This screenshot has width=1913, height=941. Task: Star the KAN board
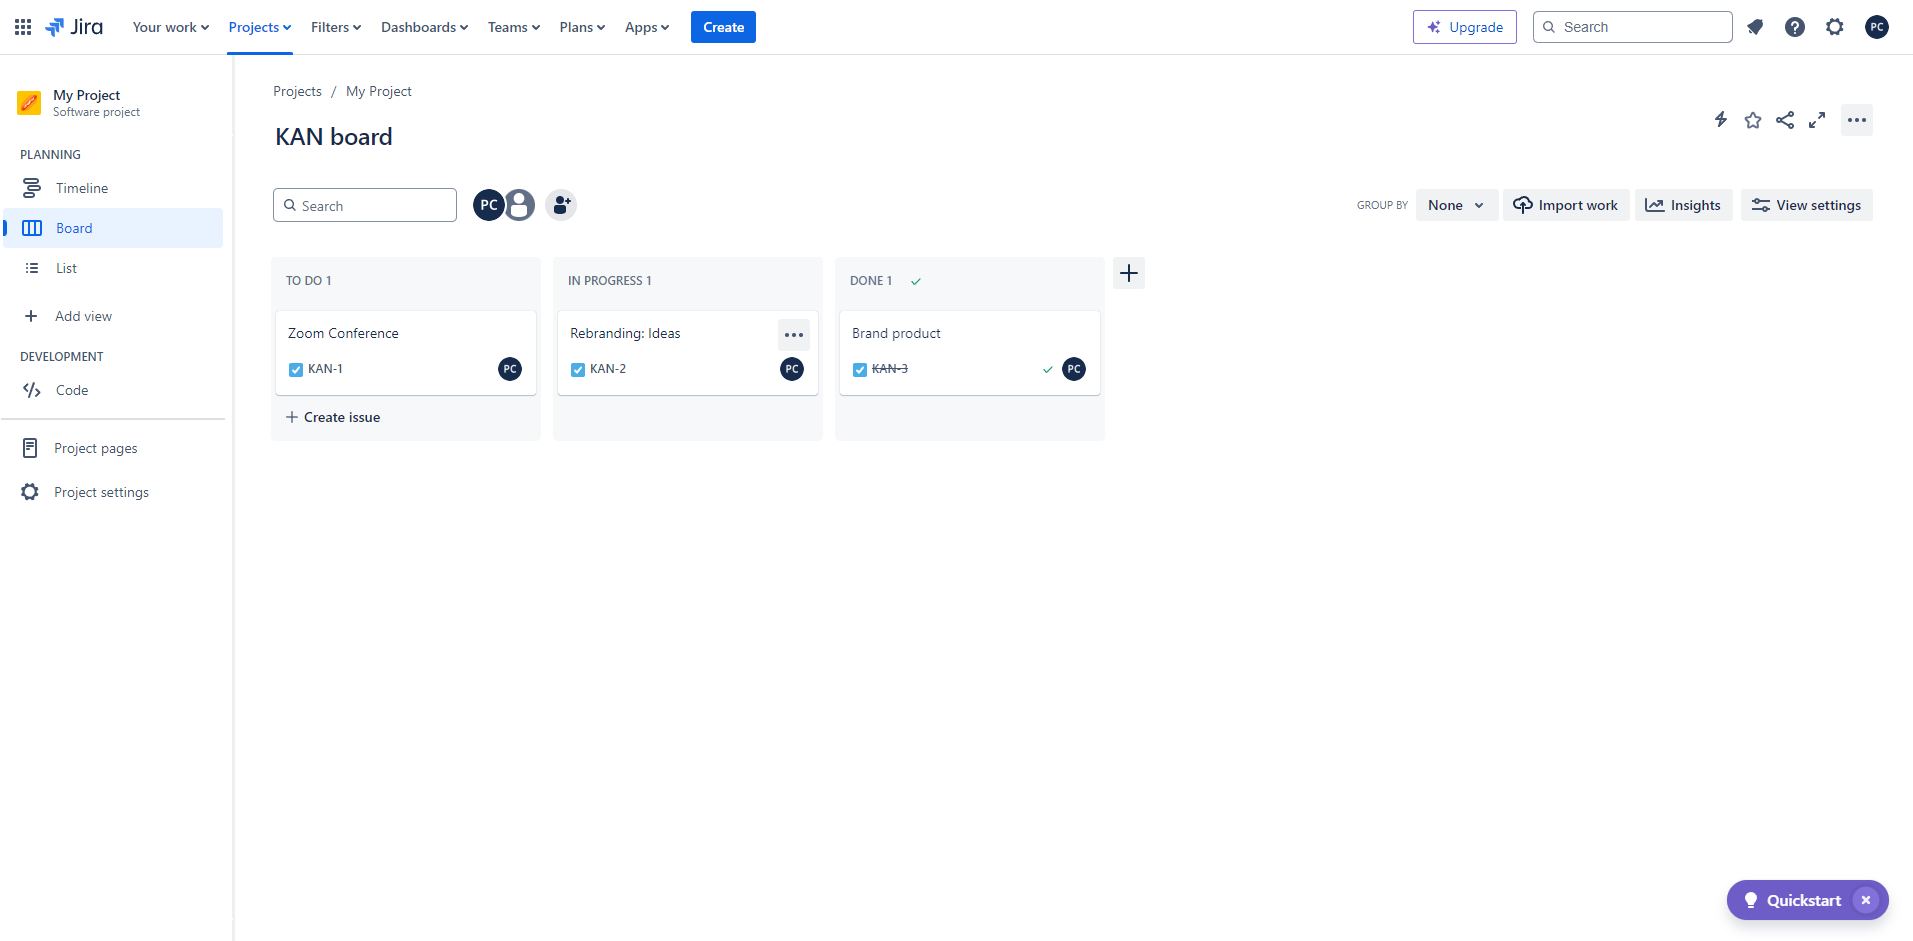coord(1753,120)
